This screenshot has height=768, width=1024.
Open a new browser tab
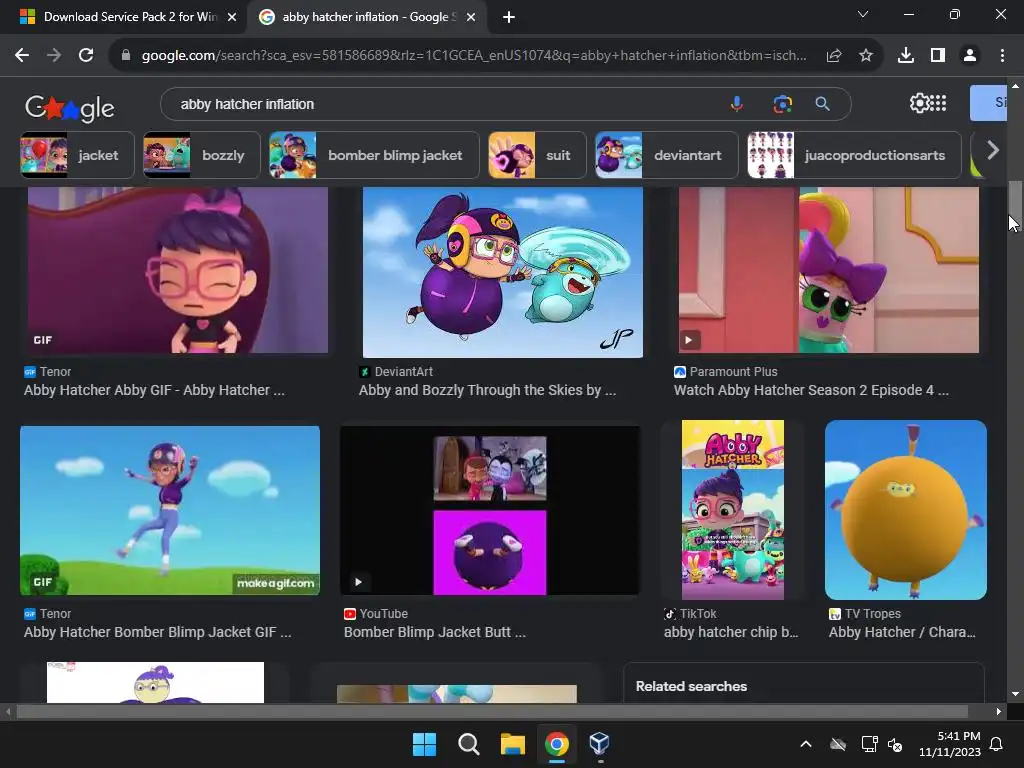click(x=509, y=17)
